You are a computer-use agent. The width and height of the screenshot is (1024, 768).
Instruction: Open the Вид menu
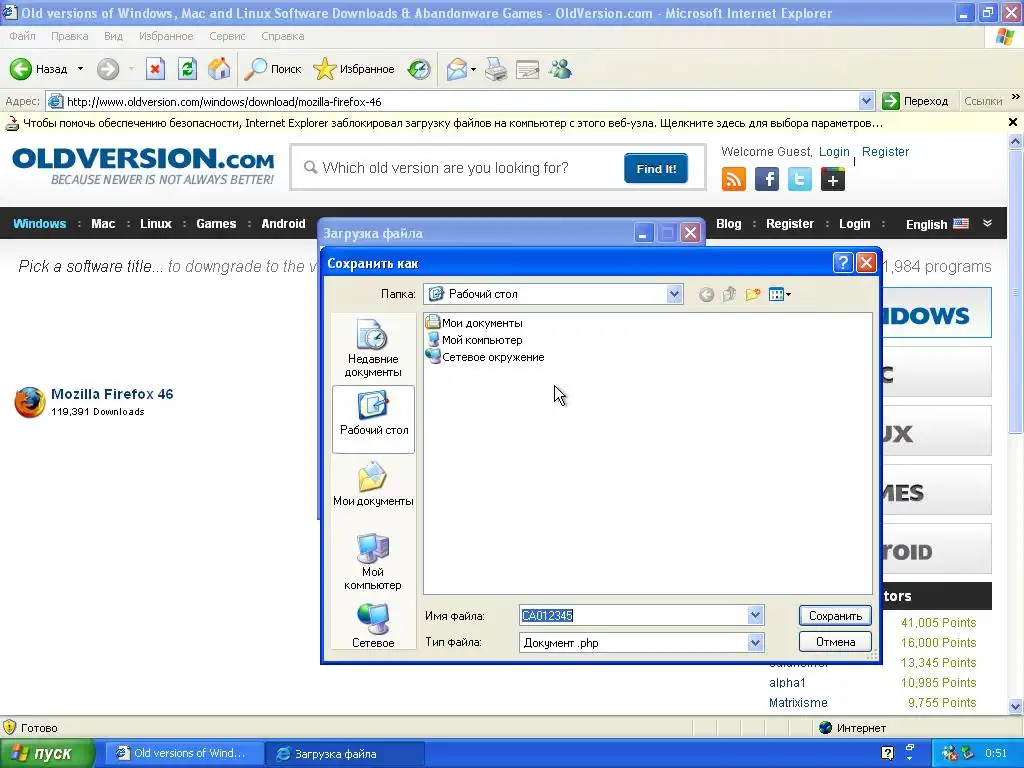(114, 36)
